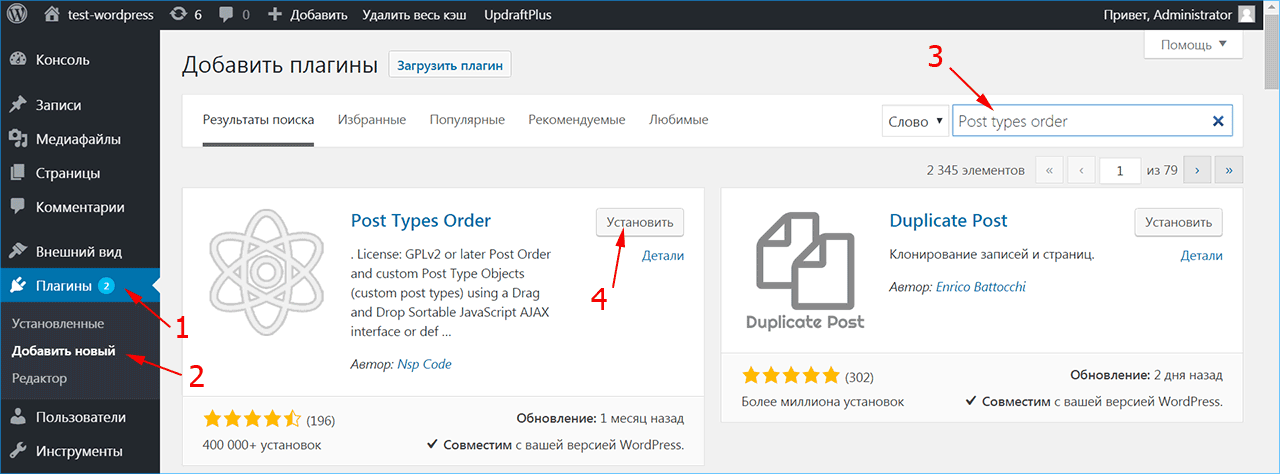Click the WordPress logo in admin bar

(x=18, y=15)
